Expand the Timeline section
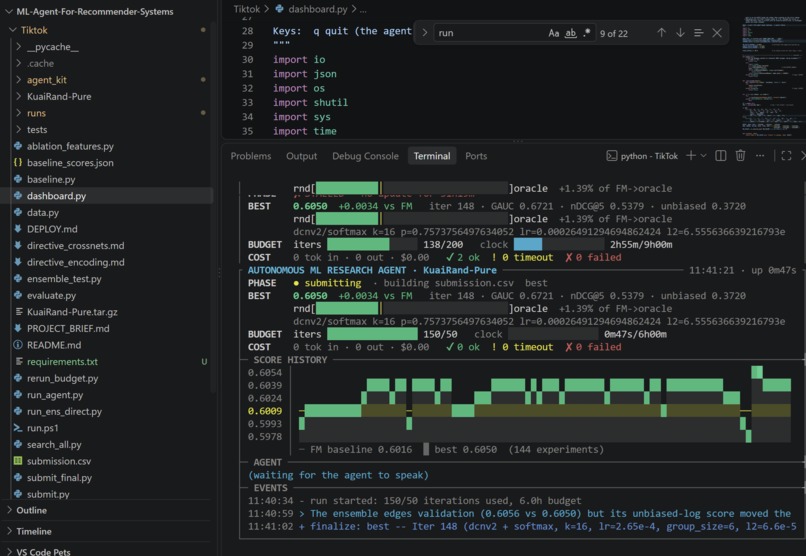 [x=33, y=531]
